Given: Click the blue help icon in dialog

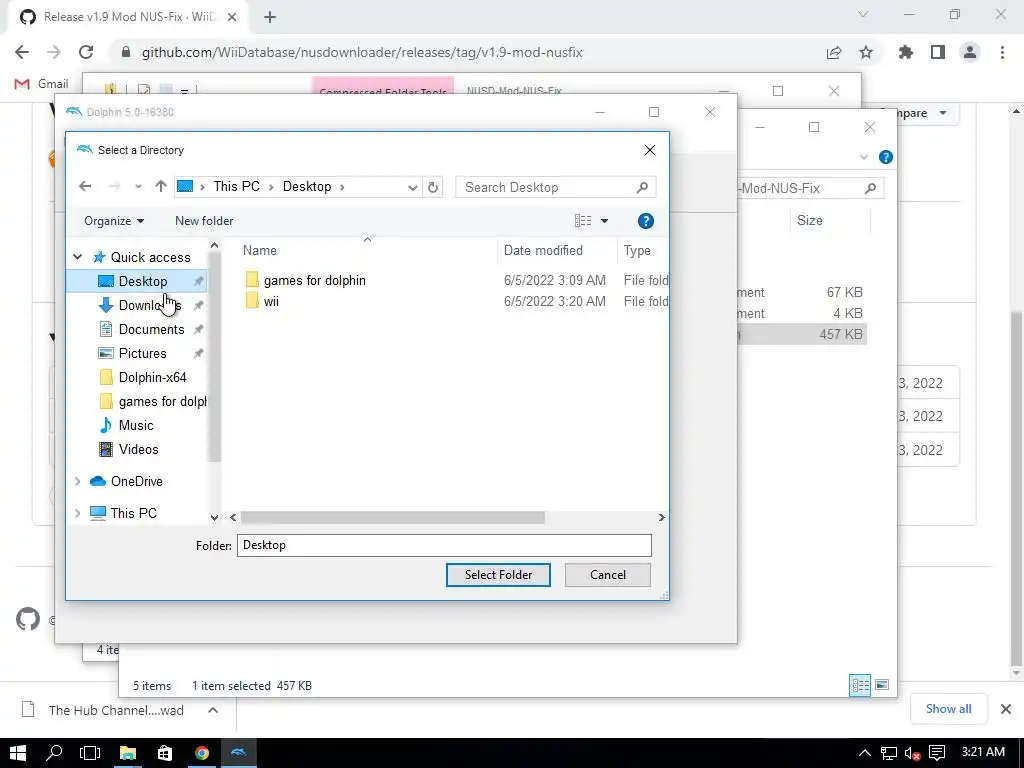Looking at the screenshot, I should point(645,221).
